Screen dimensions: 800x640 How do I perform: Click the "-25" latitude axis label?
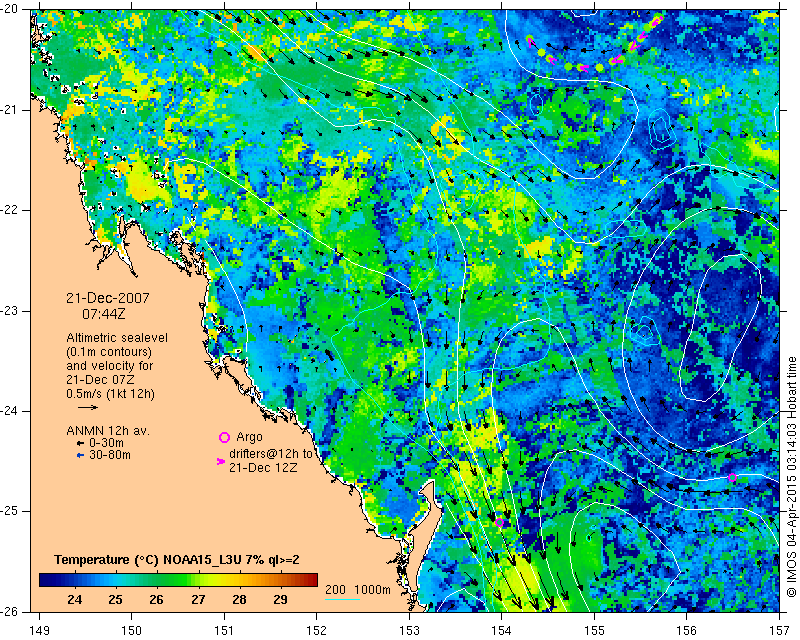coord(9,511)
